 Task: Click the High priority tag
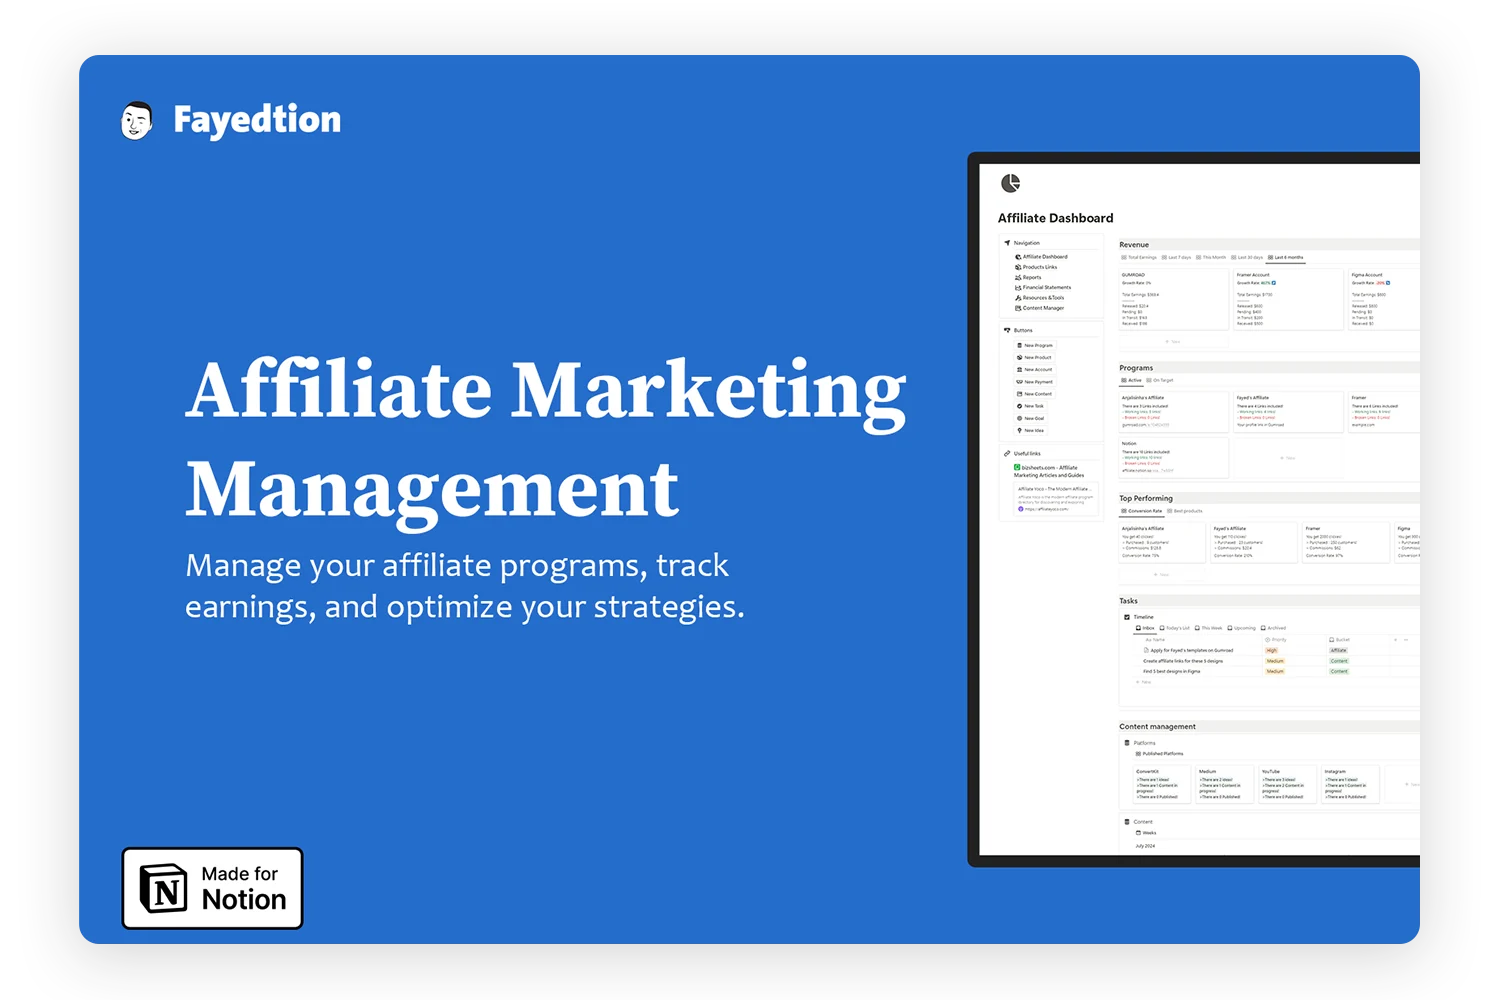[x=1272, y=650]
